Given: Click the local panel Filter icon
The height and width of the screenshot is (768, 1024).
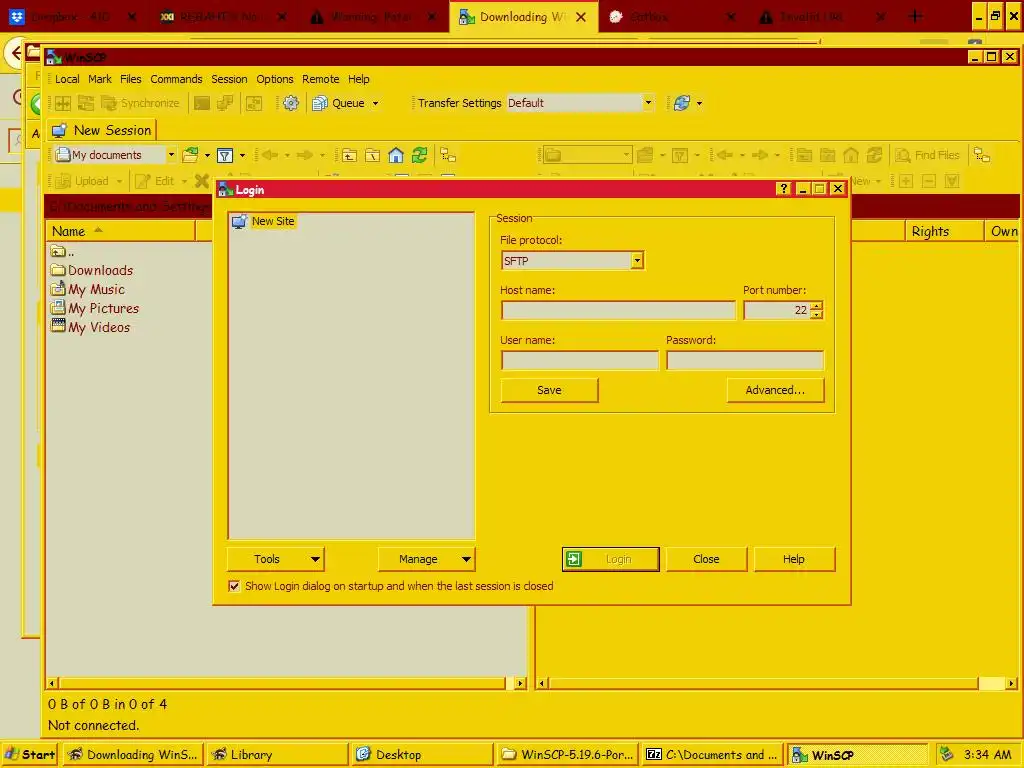Looking at the screenshot, I should point(225,155).
